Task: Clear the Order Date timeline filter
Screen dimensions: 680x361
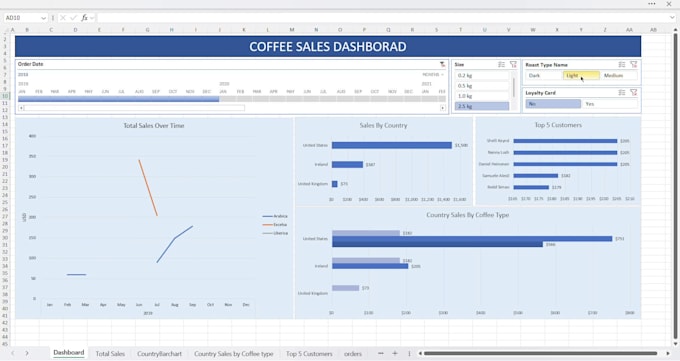Action: pyautogui.click(x=442, y=64)
